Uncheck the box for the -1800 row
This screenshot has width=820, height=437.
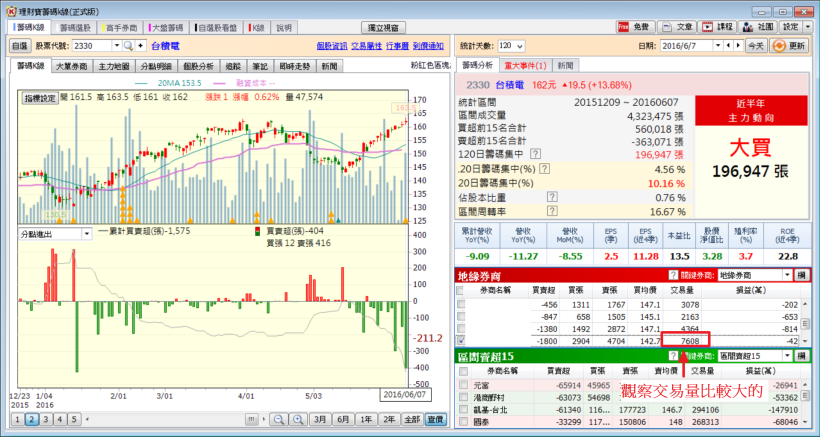(x=461, y=341)
